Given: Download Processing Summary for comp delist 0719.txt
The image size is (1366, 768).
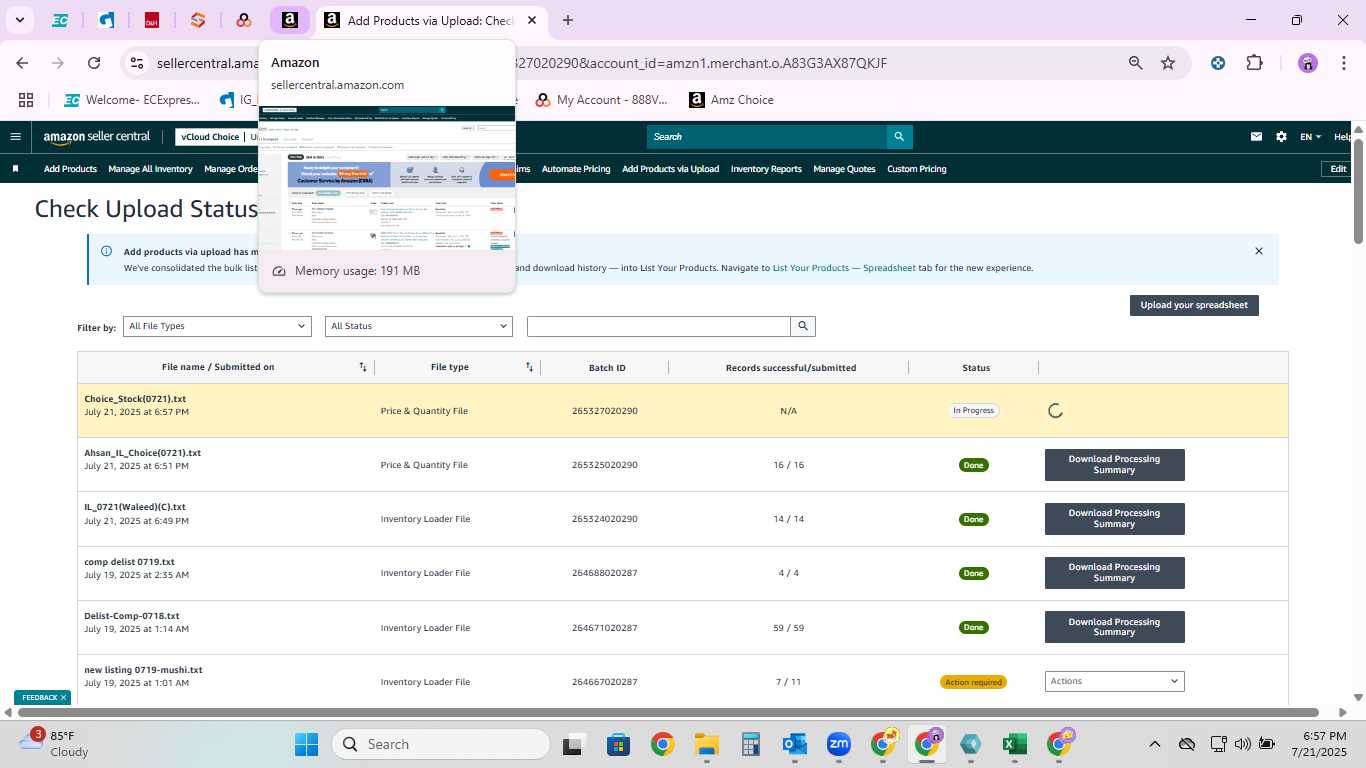Looking at the screenshot, I should pyautogui.click(x=1114, y=573).
